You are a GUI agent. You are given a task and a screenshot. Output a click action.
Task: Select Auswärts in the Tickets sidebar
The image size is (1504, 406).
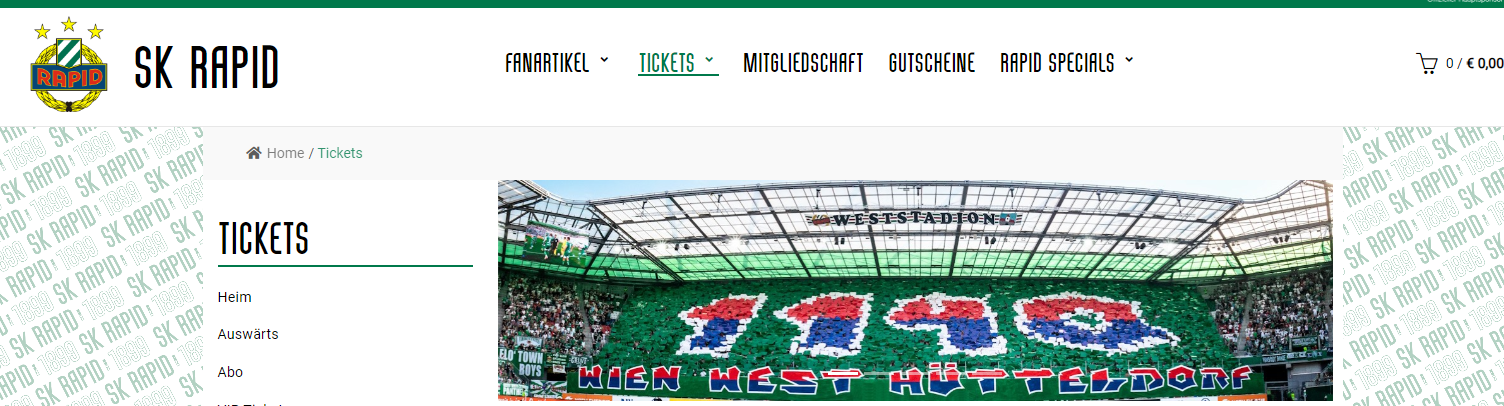(x=248, y=334)
